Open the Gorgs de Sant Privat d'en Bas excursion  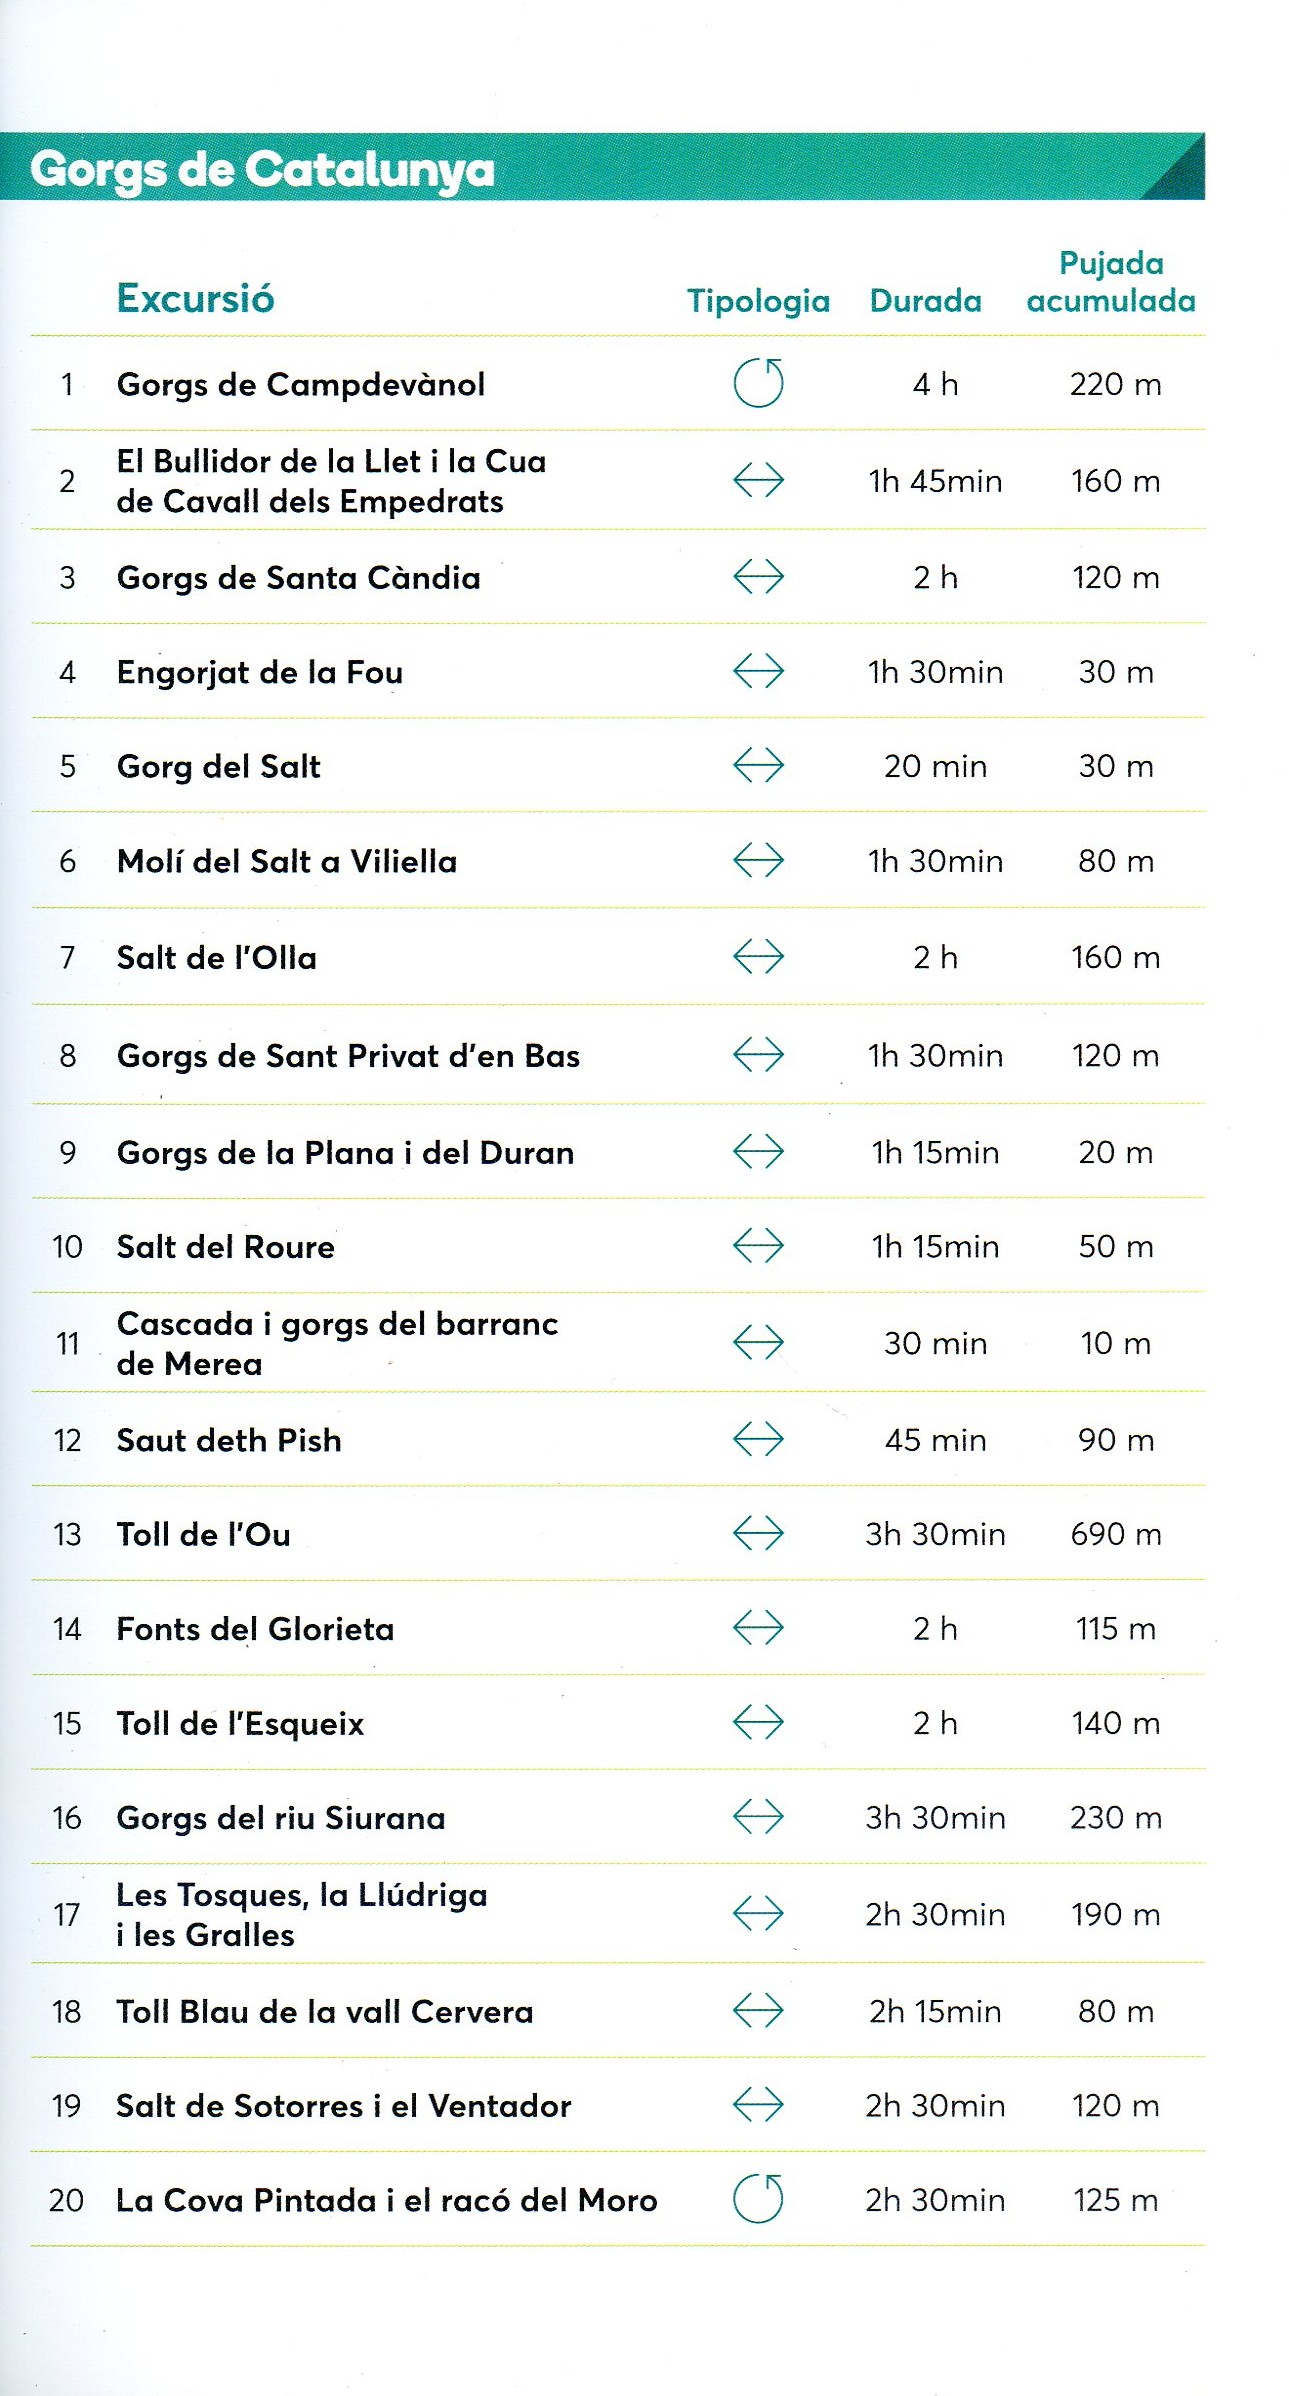(348, 1056)
